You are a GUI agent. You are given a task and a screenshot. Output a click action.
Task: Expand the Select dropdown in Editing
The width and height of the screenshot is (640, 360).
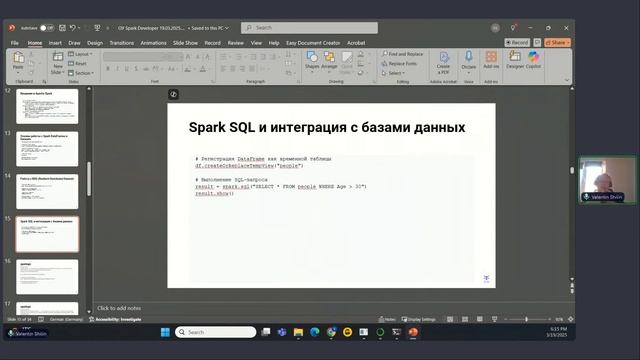(x=393, y=73)
